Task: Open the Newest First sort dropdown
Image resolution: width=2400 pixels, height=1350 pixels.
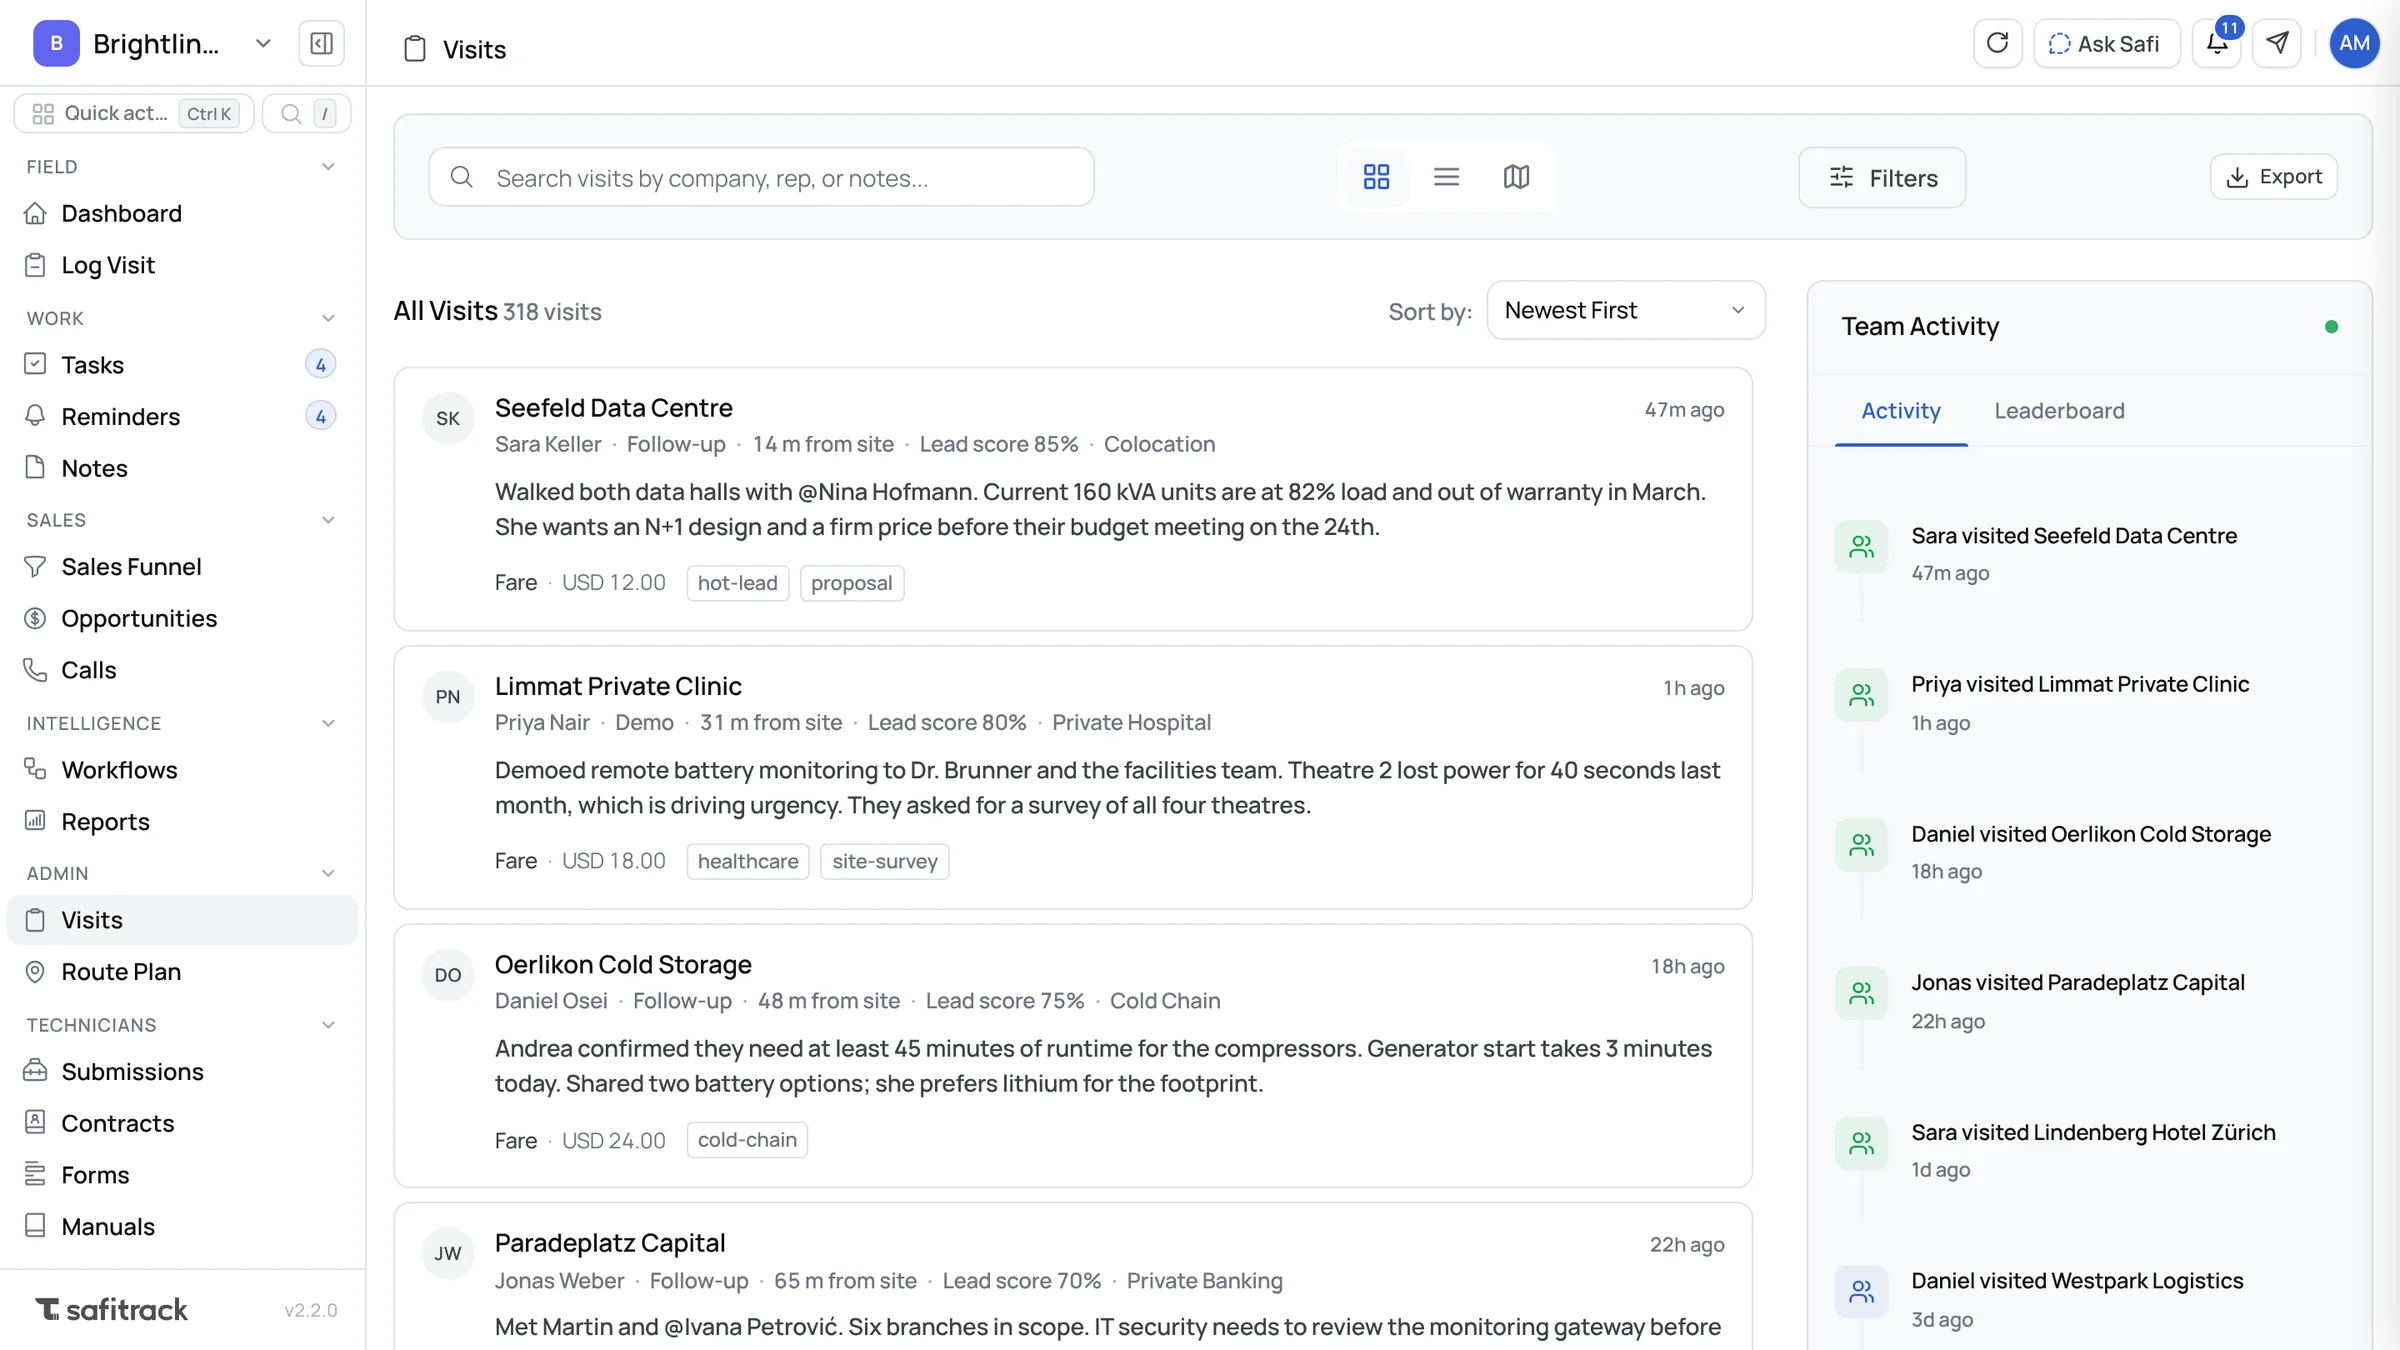Action: click(x=1626, y=310)
